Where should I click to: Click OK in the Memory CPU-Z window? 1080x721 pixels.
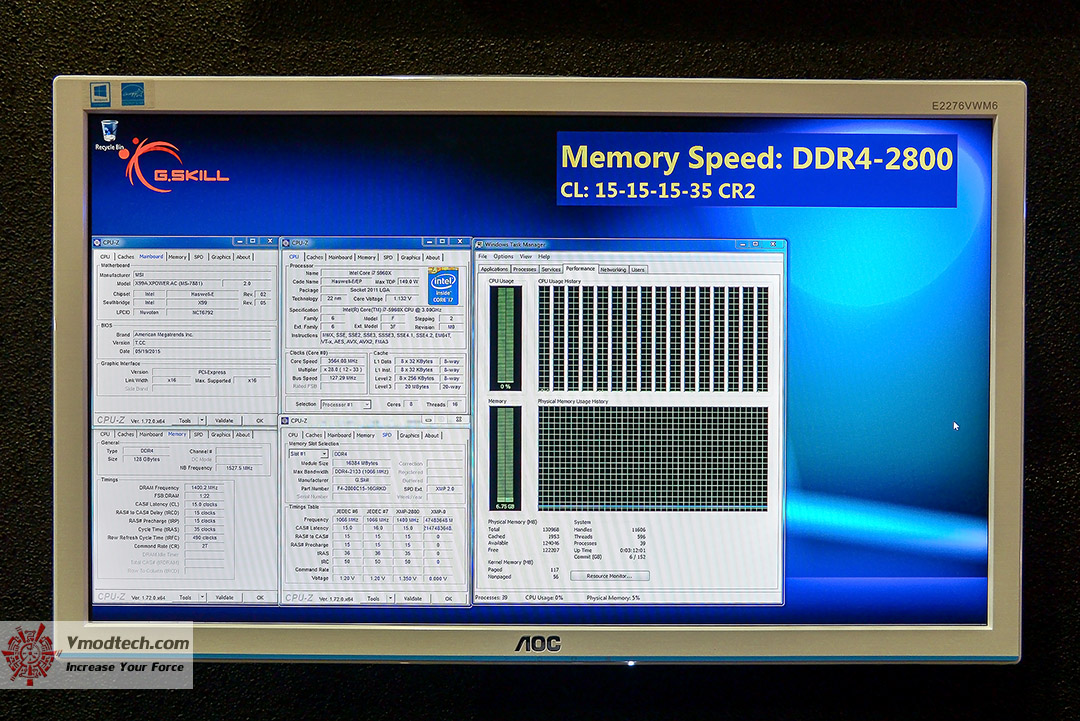pyautogui.click(x=260, y=597)
